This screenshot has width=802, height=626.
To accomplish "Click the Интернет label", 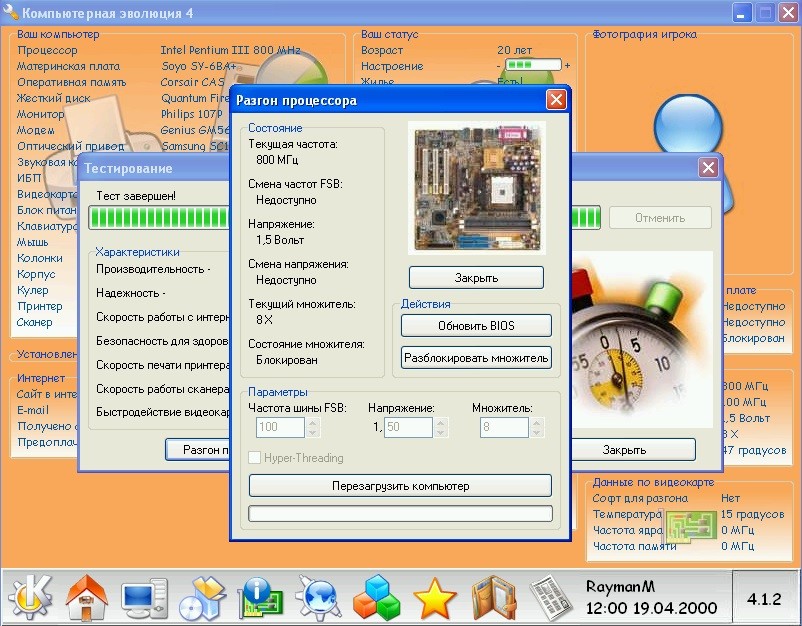I will [x=41, y=378].
